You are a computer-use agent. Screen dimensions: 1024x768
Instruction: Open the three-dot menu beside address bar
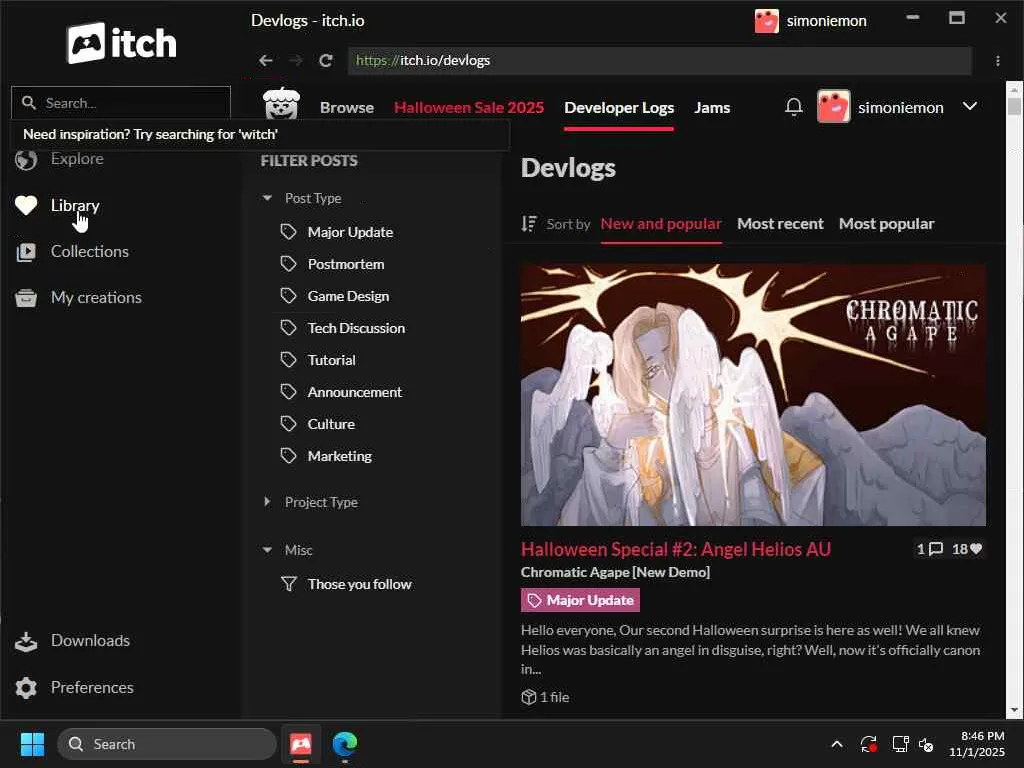(998, 61)
